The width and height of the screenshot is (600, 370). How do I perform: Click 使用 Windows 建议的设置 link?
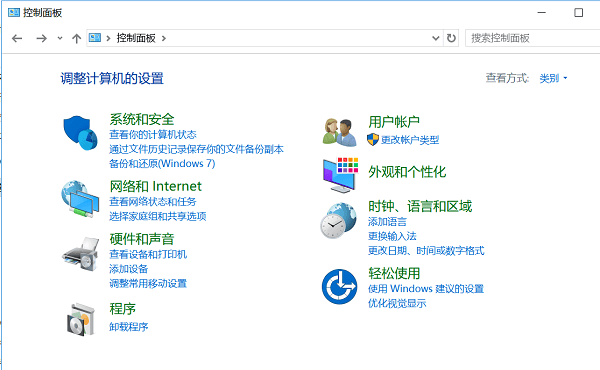426,289
